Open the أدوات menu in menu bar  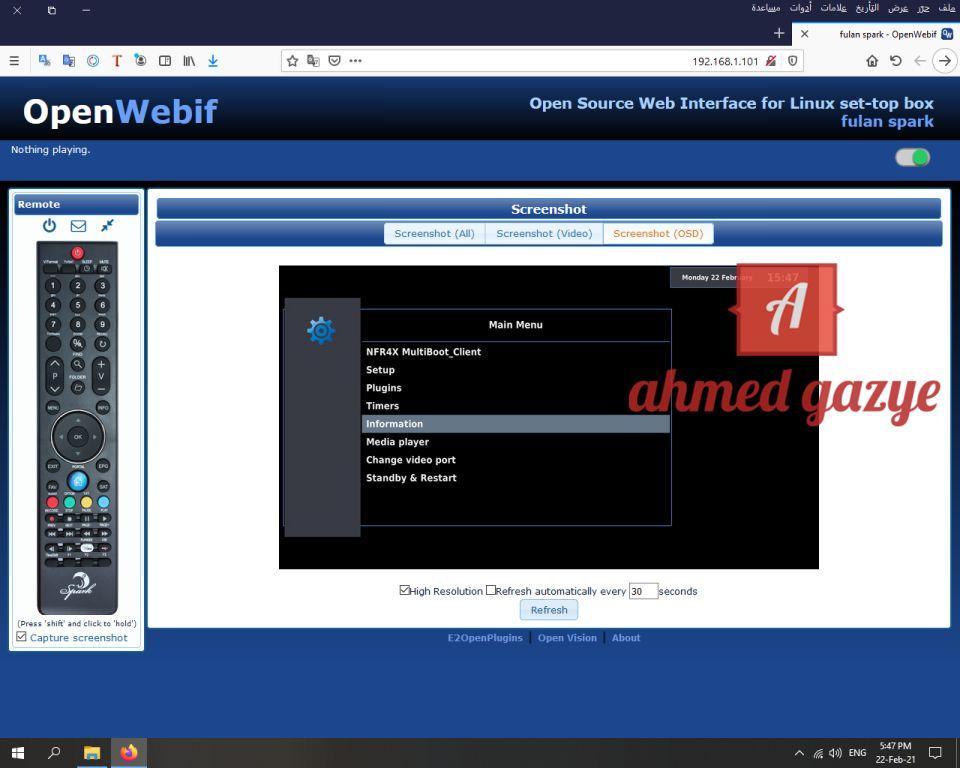point(800,8)
